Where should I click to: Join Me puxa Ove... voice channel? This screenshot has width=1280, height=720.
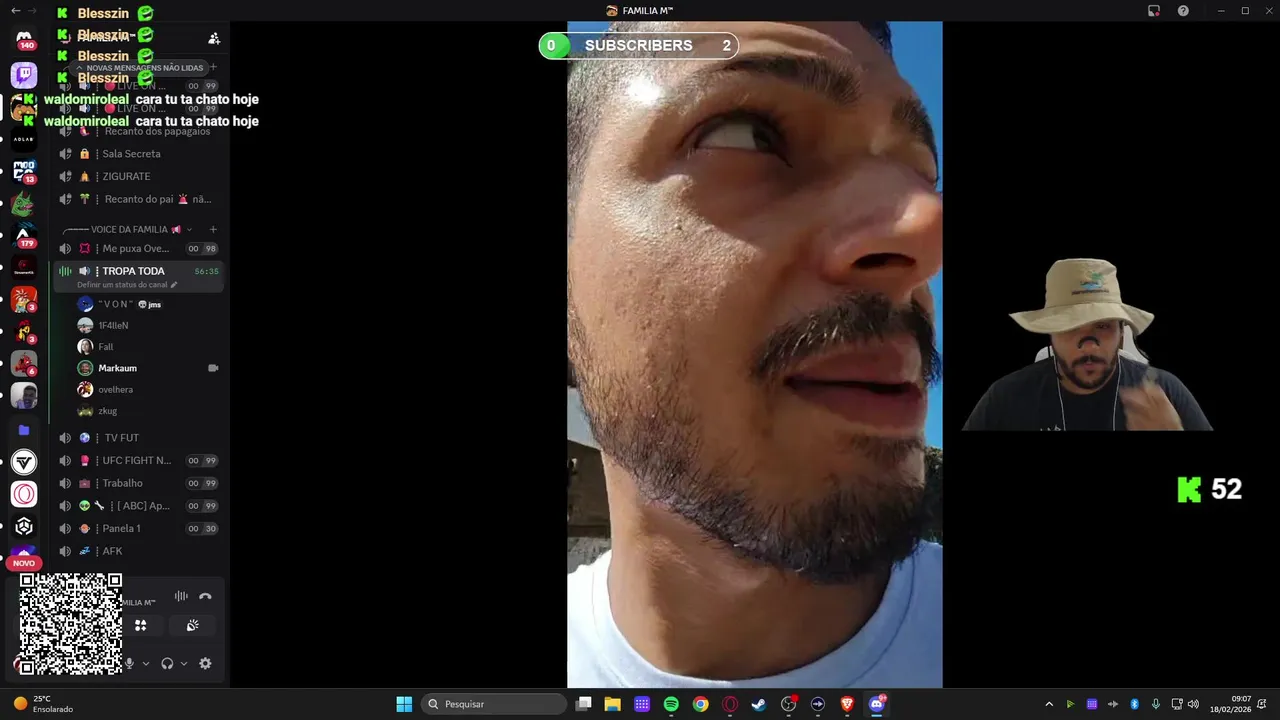139,248
